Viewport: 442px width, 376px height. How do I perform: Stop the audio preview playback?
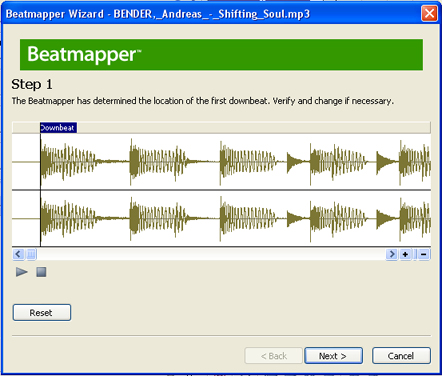(41, 272)
